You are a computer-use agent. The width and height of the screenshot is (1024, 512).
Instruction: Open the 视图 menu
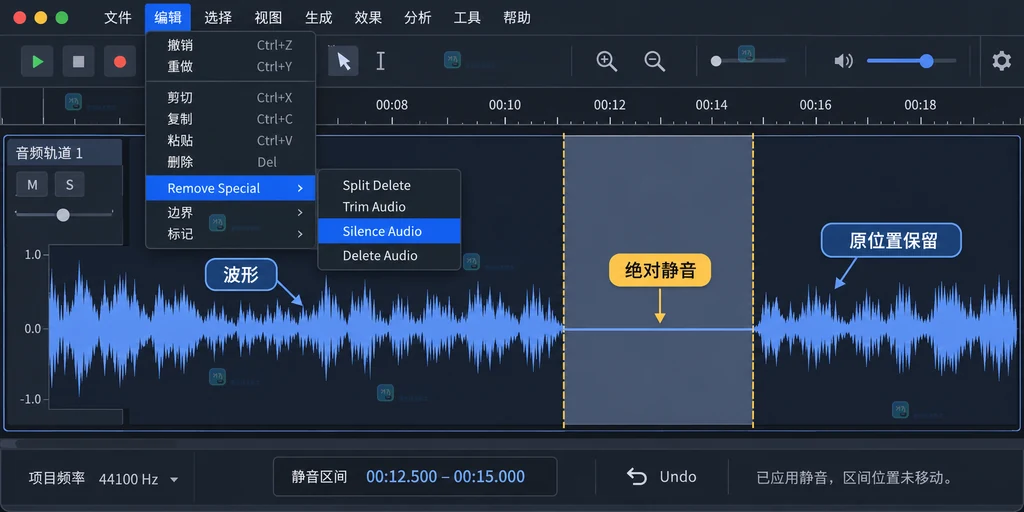click(268, 18)
